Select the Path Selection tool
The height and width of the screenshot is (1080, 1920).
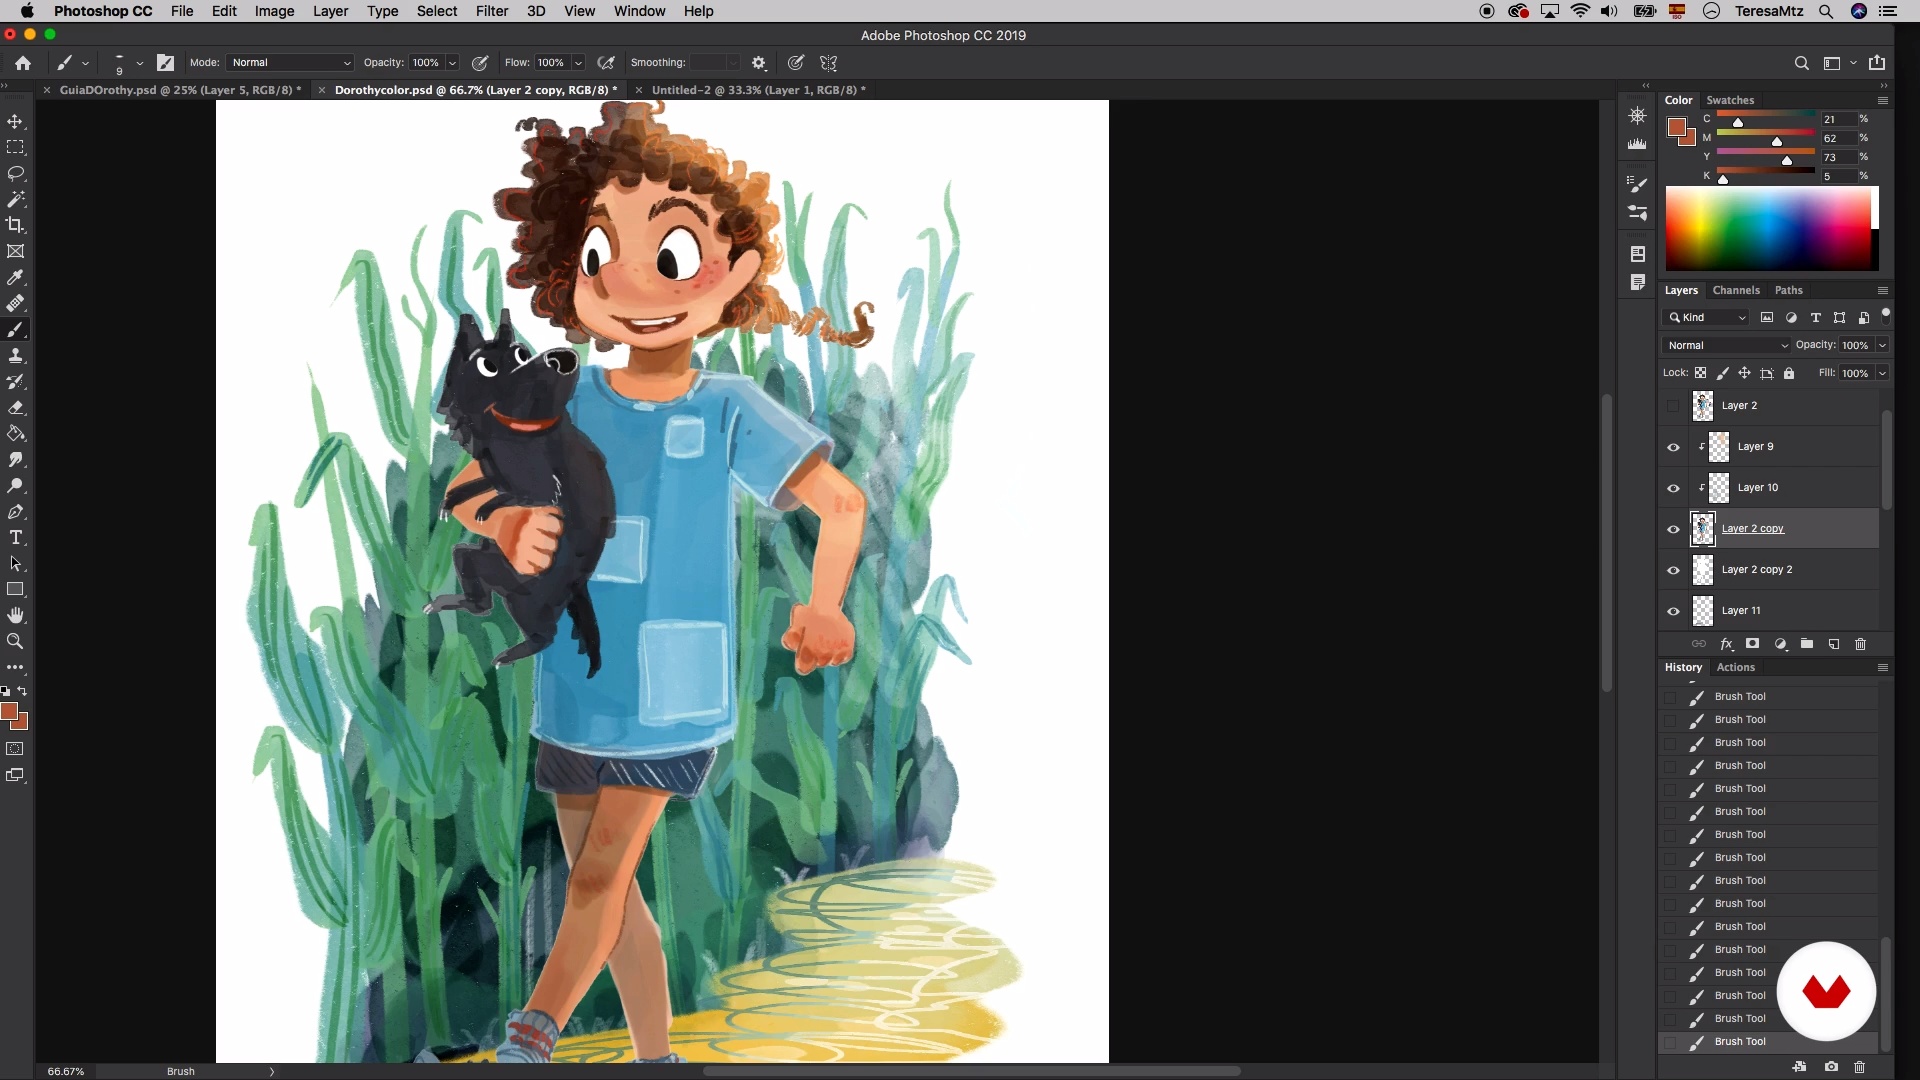pyautogui.click(x=15, y=563)
